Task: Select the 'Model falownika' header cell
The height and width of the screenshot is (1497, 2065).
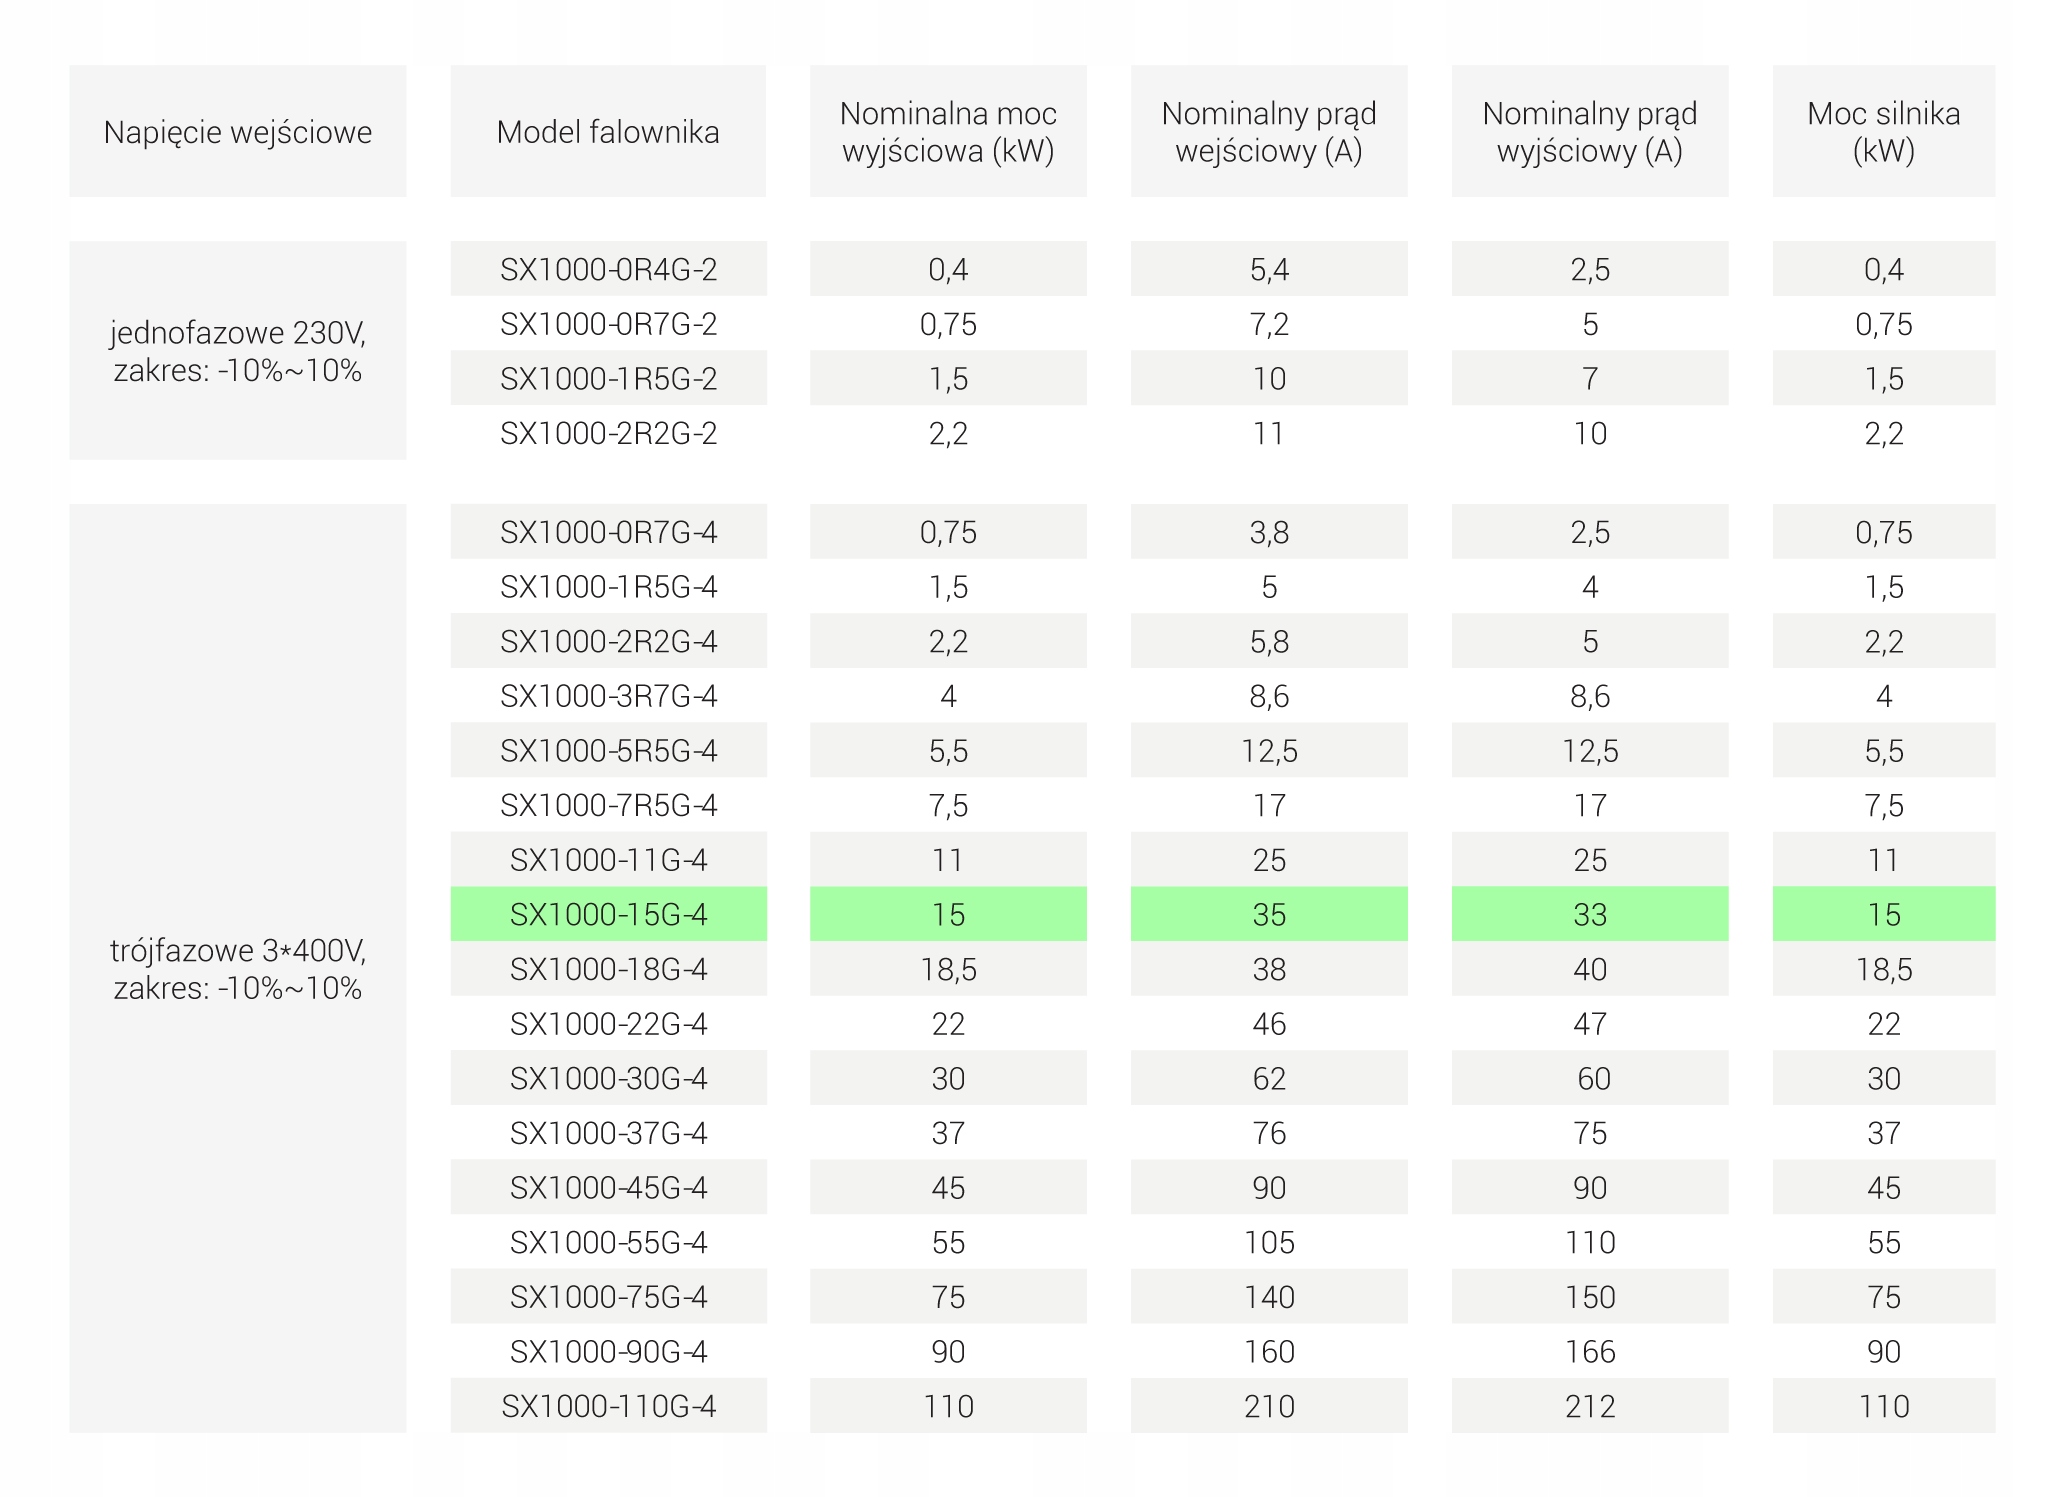Action: click(607, 131)
